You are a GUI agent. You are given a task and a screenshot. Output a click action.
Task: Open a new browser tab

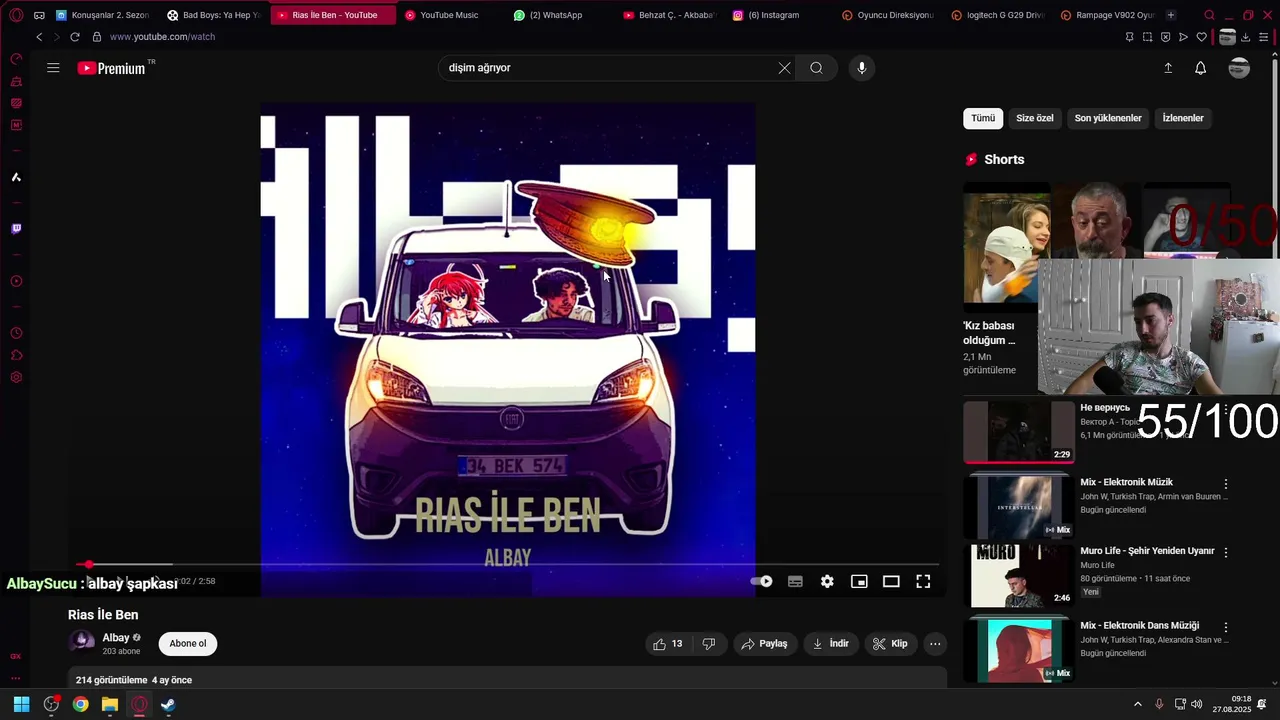tap(1171, 15)
